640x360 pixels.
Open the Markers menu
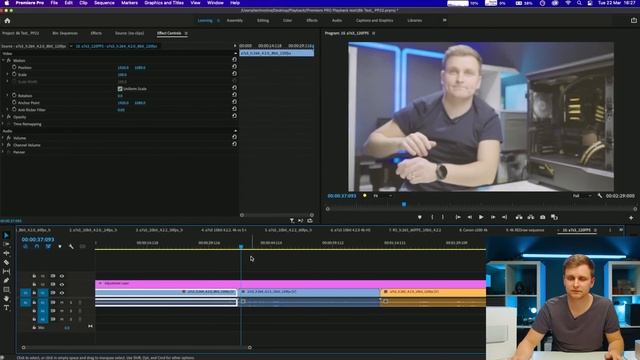click(x=129, y=3)
